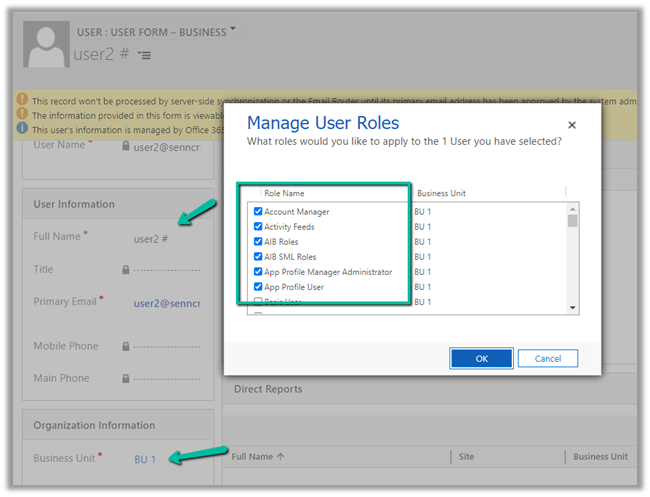Click the lock icon beside Mobile Phone

coord(125,347)
